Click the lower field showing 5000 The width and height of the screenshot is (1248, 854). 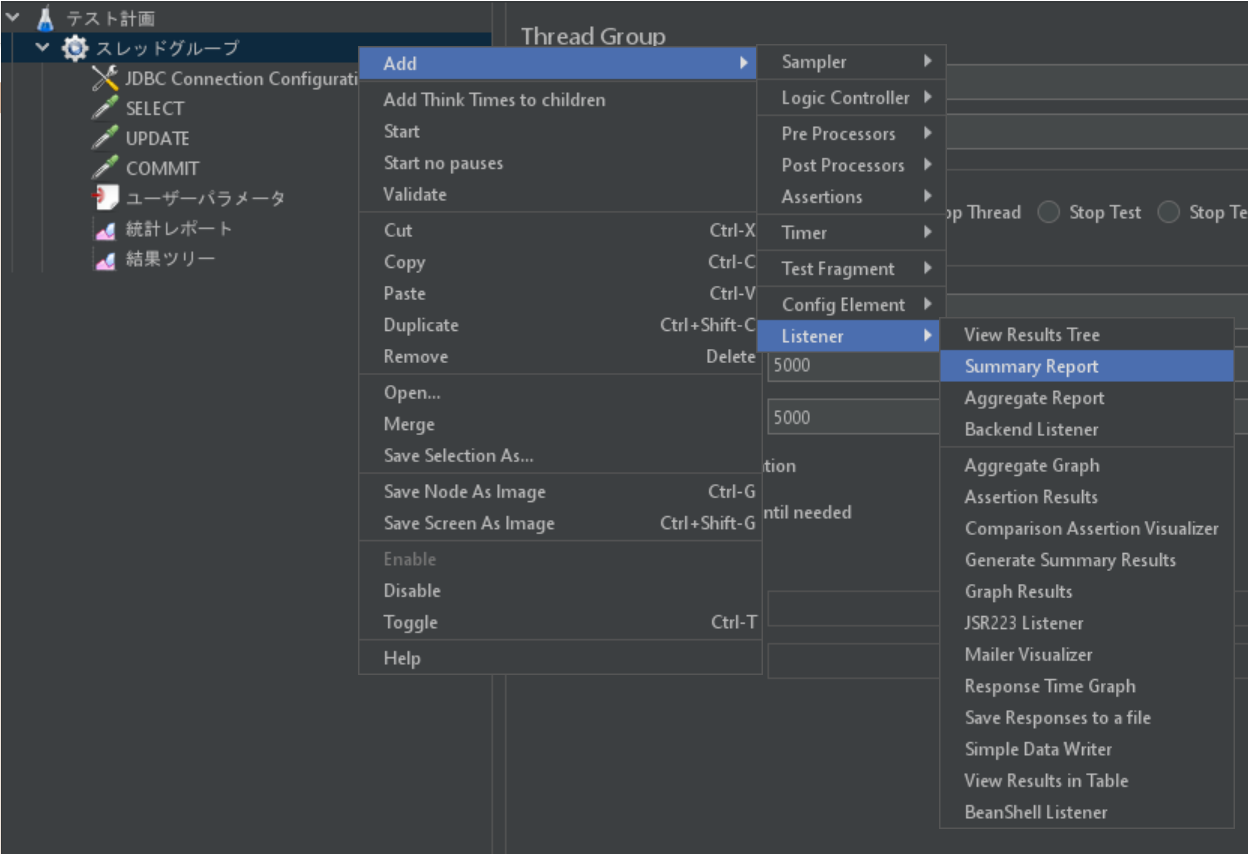pos(853,417)
